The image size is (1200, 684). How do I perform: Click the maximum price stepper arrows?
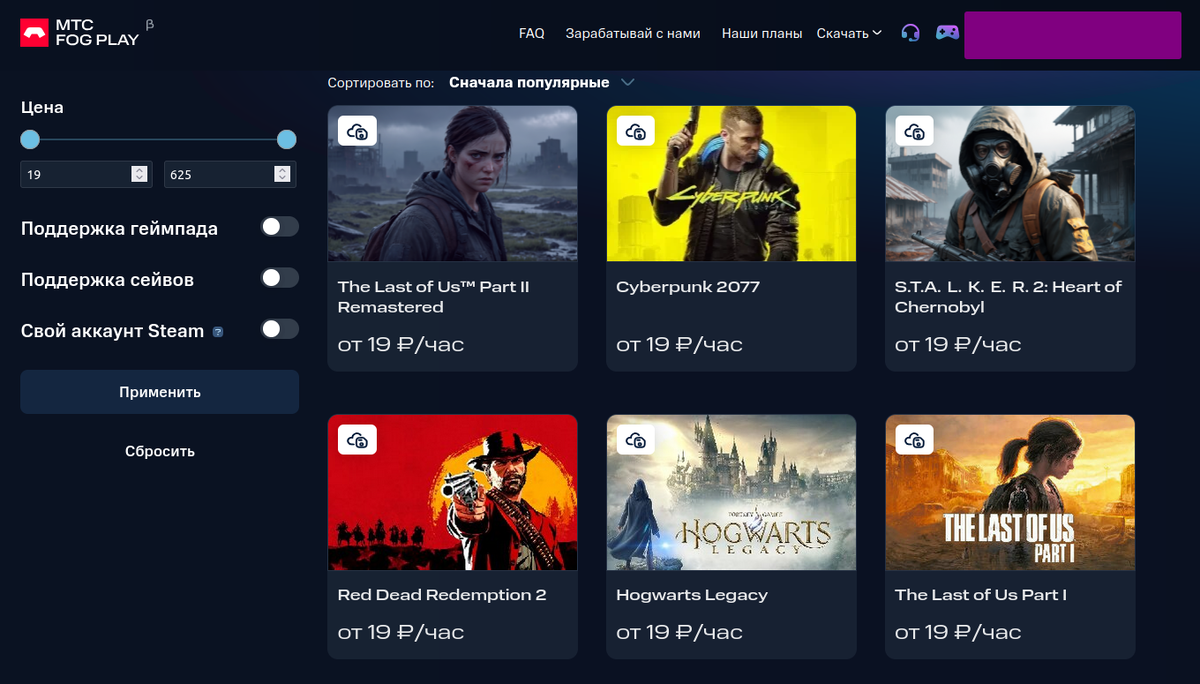[283, 174]
